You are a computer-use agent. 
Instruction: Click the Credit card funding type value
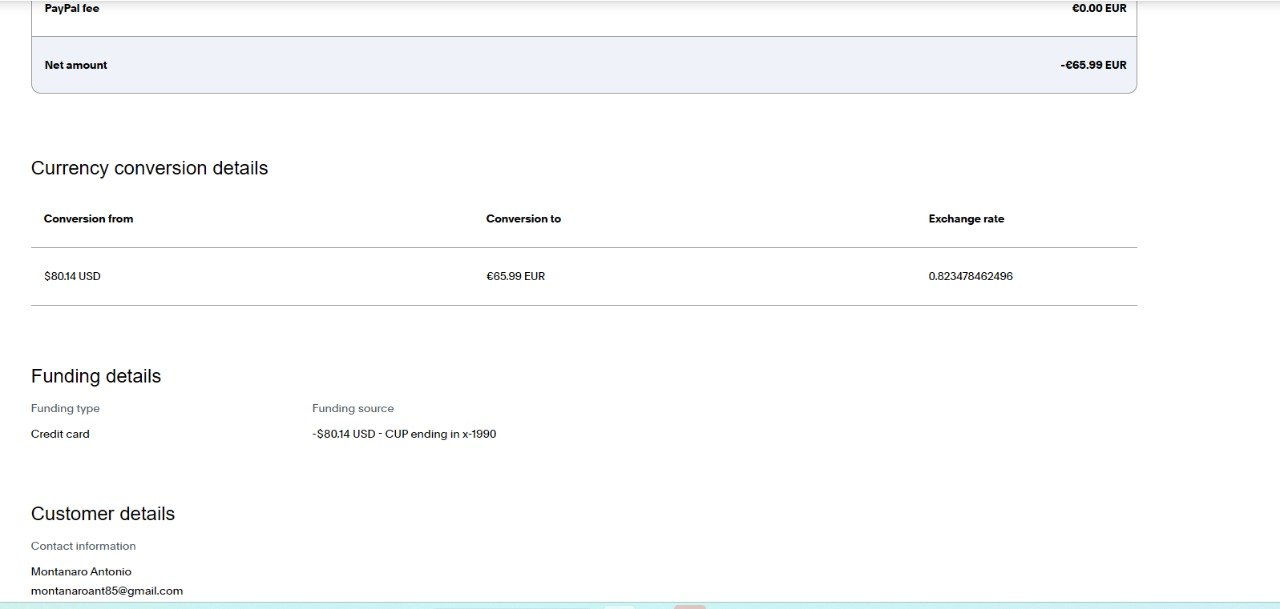[60, 434]
